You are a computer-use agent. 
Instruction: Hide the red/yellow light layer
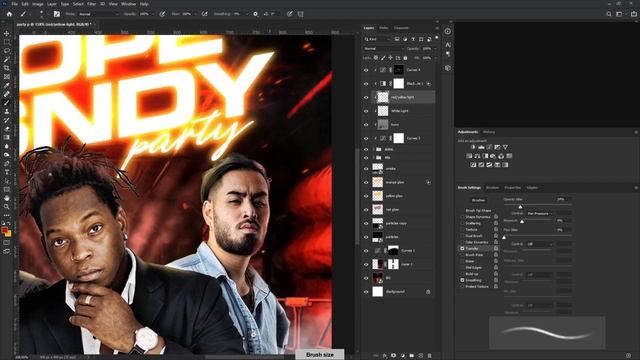tap(366, 97)
